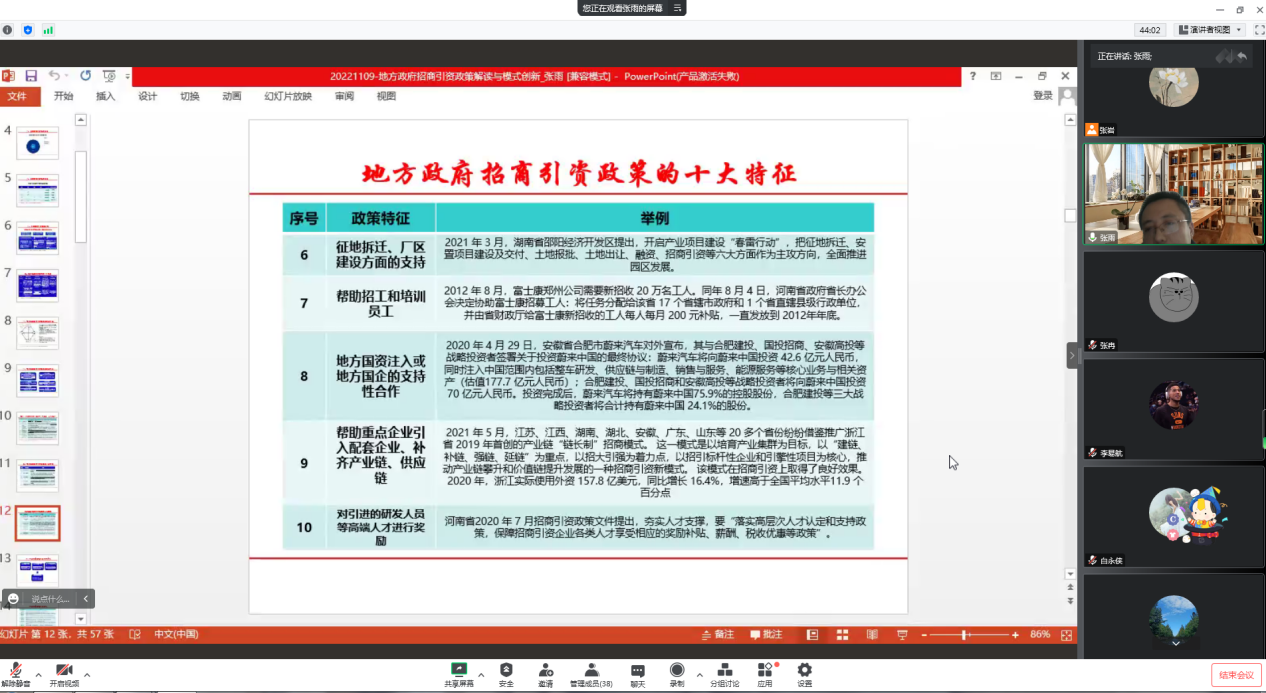Open the 开始 ribbon tab
The height and width of the screenshot is (693, 1266).
pos(64,96)
